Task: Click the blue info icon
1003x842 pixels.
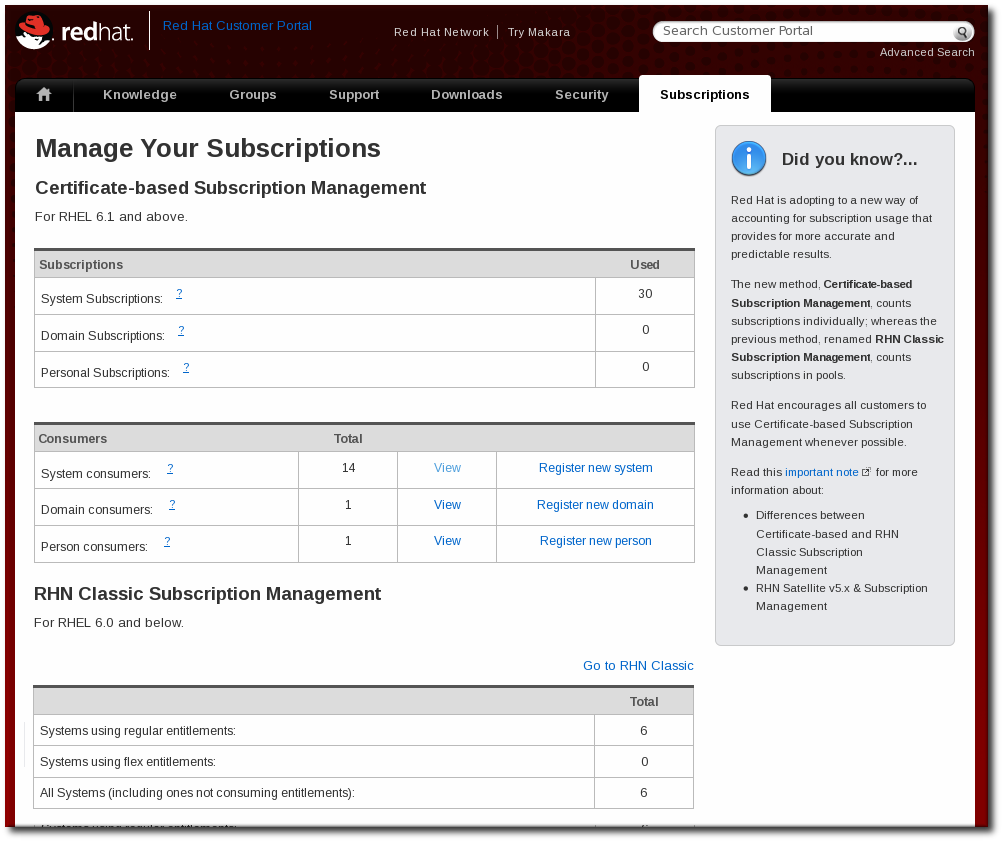Action: [748, 158]
